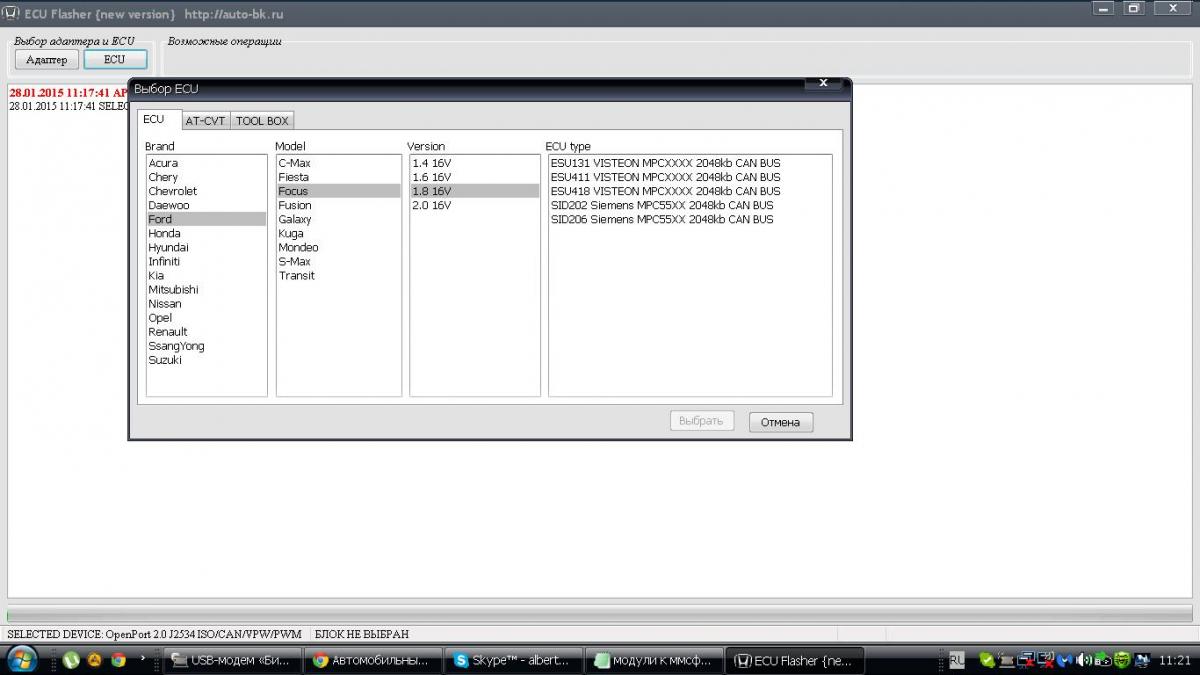Open the Windows Start menu orb
The width and height of the screenshot is (1200, 675).
point(22,659)
